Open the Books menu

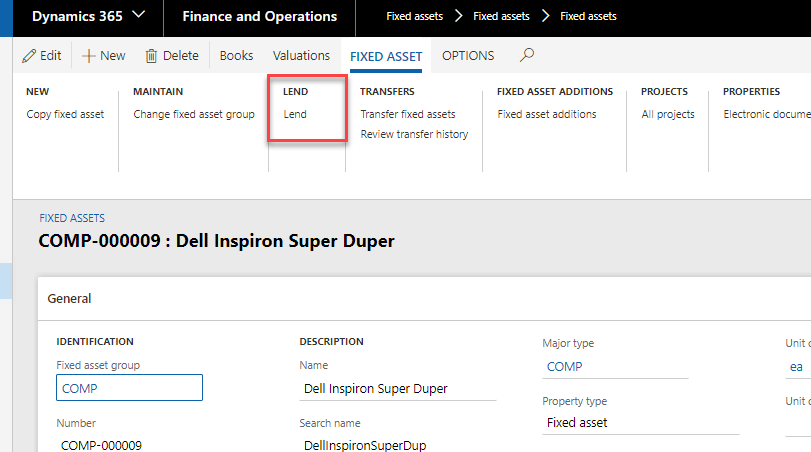pyautogui.click(x=236, y=55)
